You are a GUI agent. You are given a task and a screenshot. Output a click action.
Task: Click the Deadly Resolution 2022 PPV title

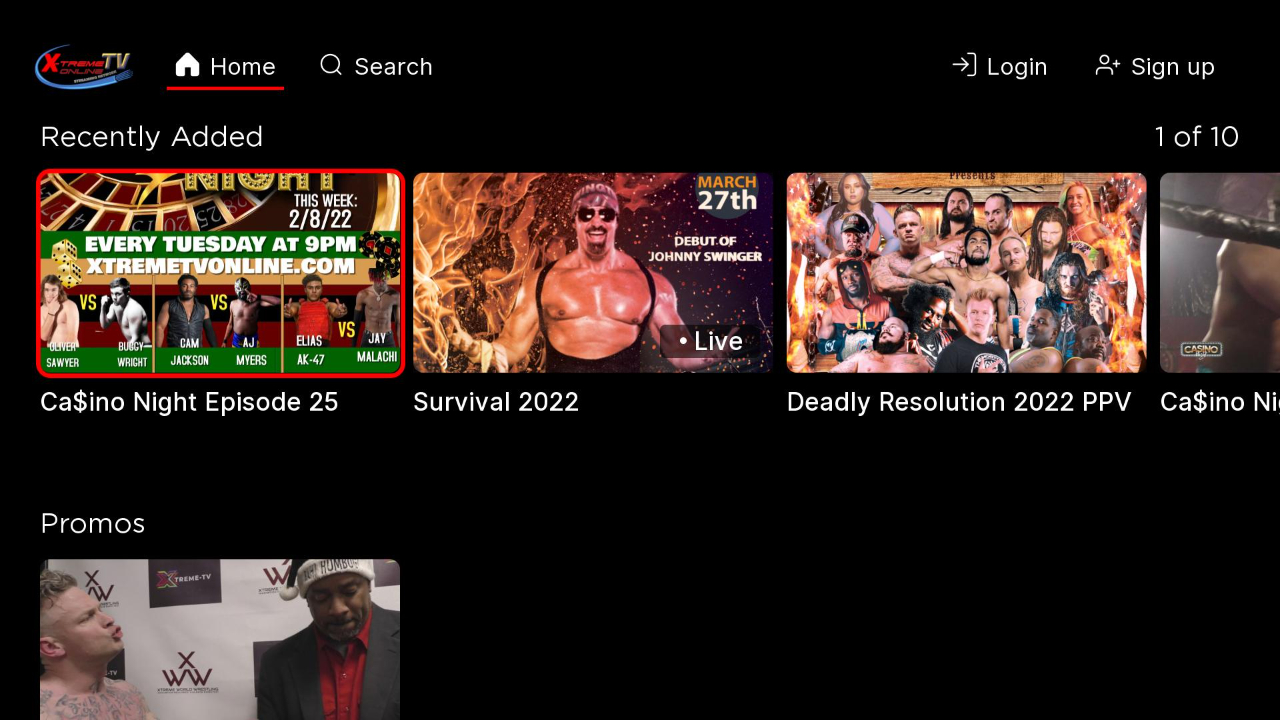[x=958, y=402]
